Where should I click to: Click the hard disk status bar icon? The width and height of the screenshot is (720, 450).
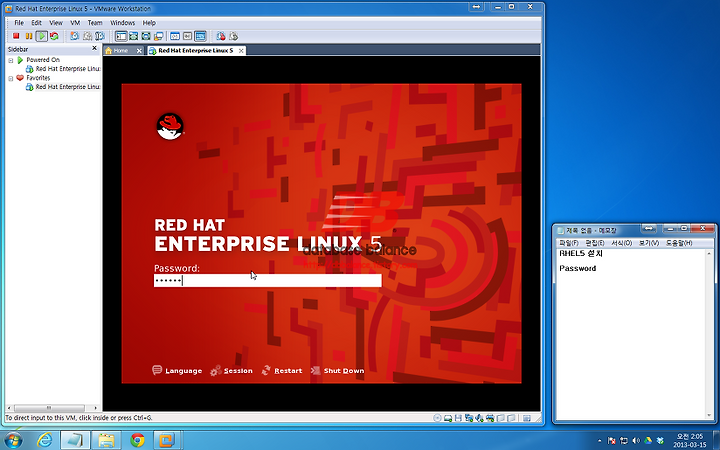click(x=448, y=418)
